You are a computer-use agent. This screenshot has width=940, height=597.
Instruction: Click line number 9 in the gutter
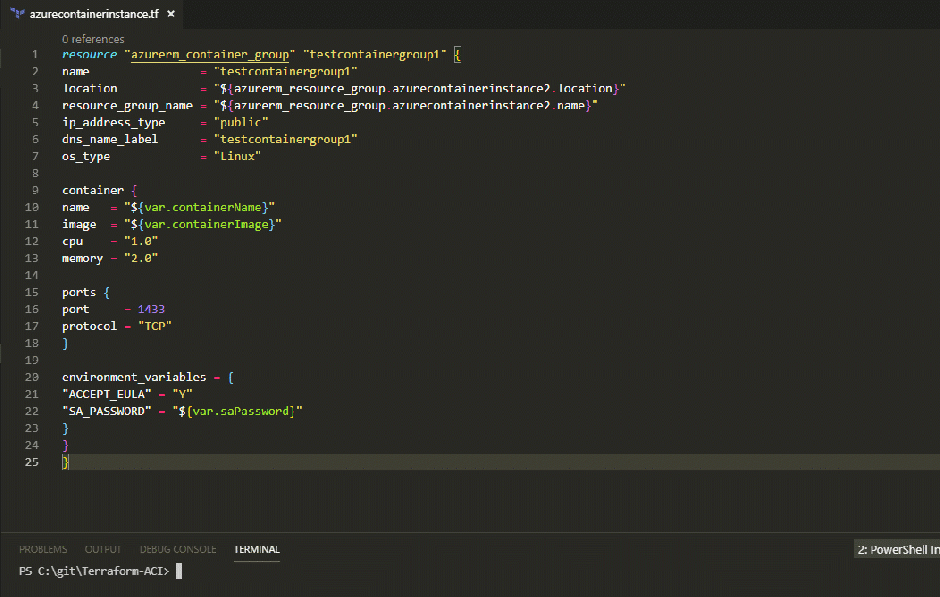pyautogui.click(x=35, y=190)
